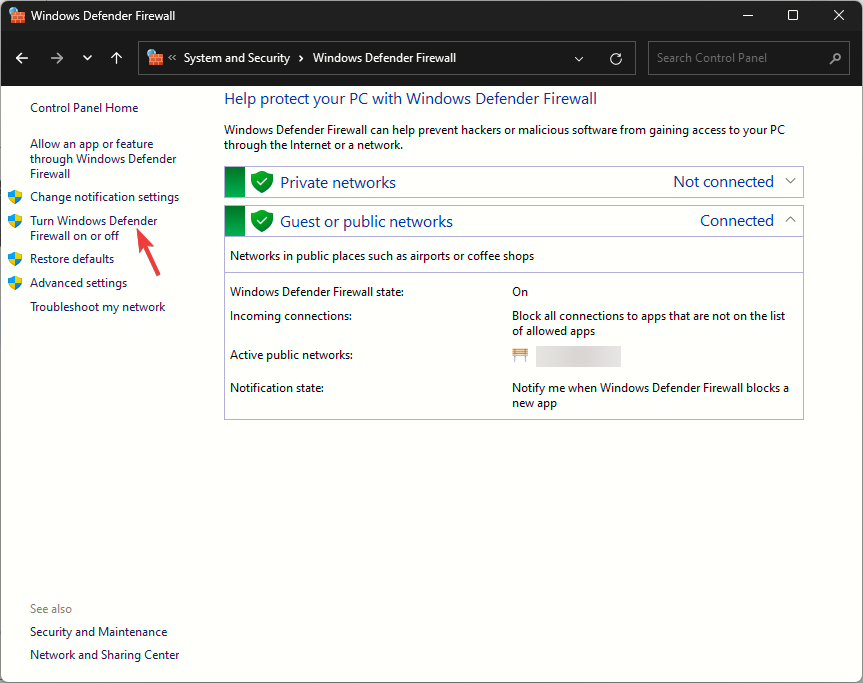The height and width of the screenshot is (683, 863).
Task: Open the address bar history dropdown
Action: click(x=578, y=58)
